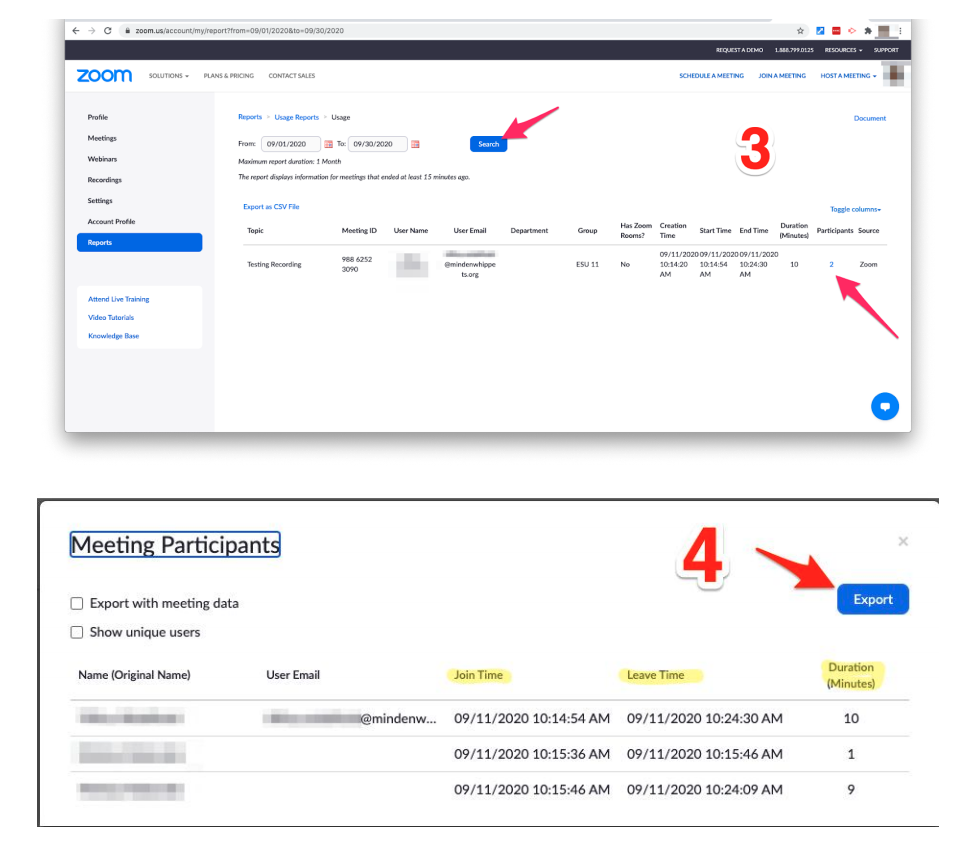Image resolution: width=973 pixels, height=861 pixels.
Task: Close the Meeting Participants dialog
Action: click(x=903, y=542)
